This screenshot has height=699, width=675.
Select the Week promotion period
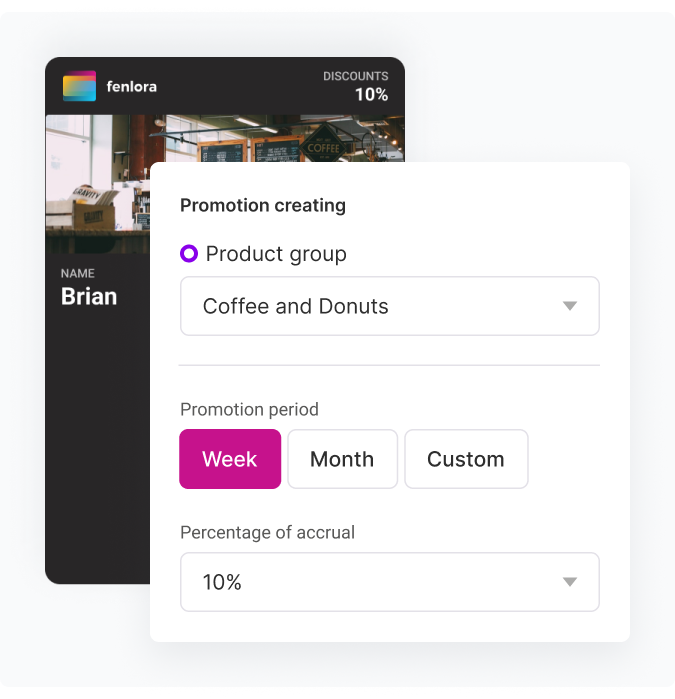[x=230, y=459]
